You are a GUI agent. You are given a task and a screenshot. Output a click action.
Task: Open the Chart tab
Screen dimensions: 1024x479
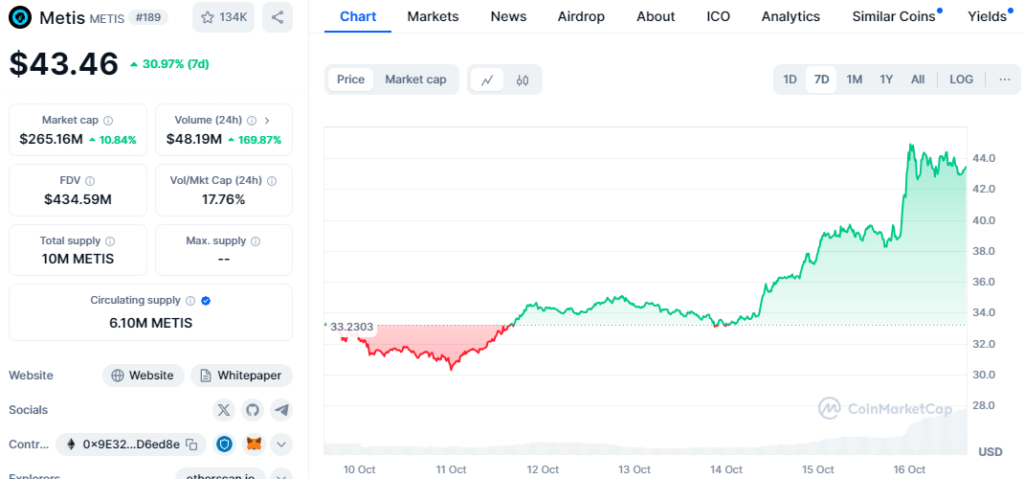click(x=357, y=16)
